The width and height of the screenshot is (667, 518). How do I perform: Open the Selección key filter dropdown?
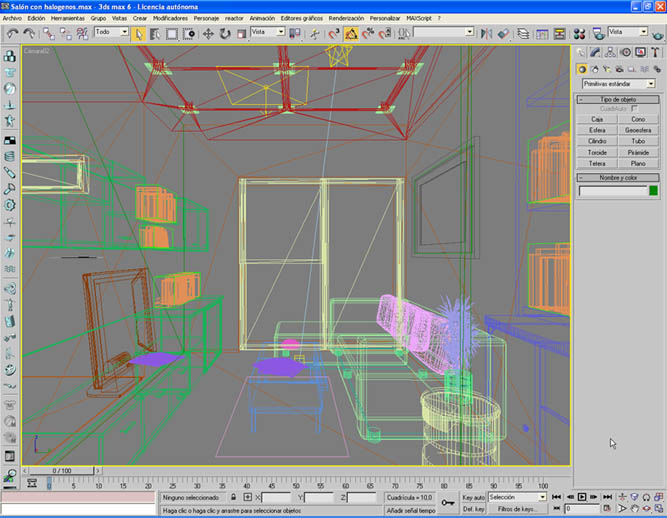tap(517, 497)
